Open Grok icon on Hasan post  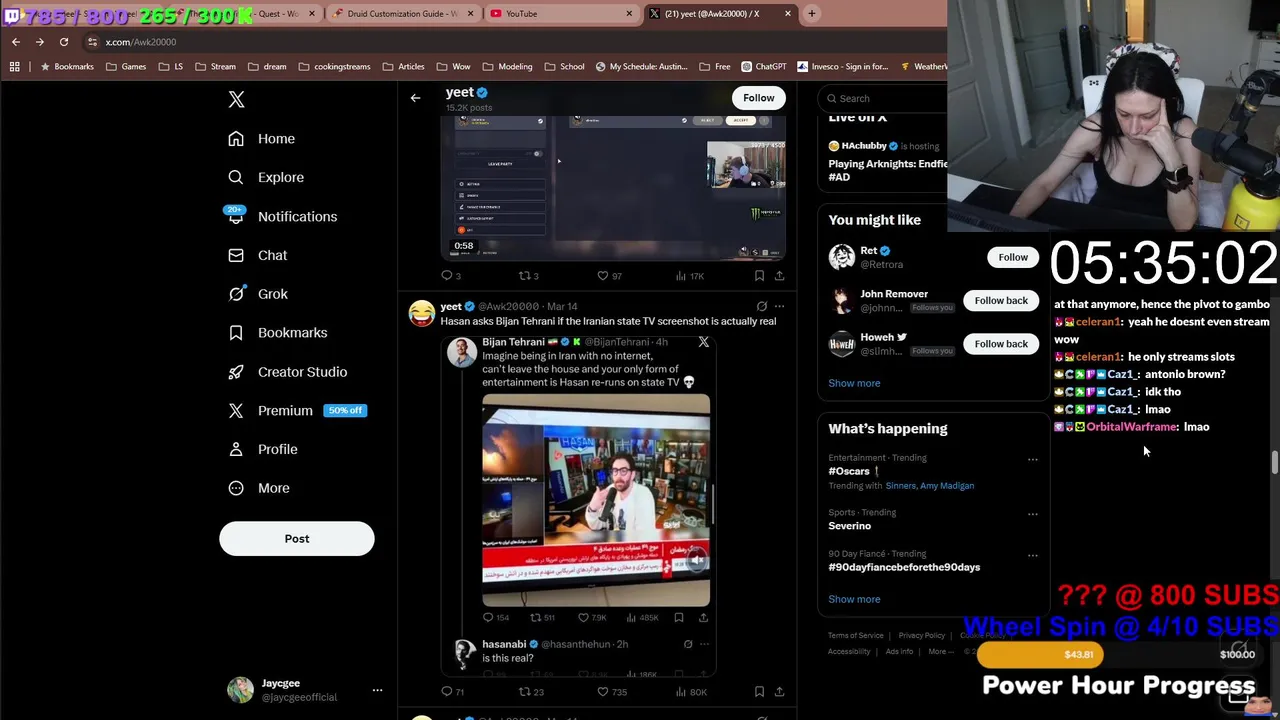point(761,306)
